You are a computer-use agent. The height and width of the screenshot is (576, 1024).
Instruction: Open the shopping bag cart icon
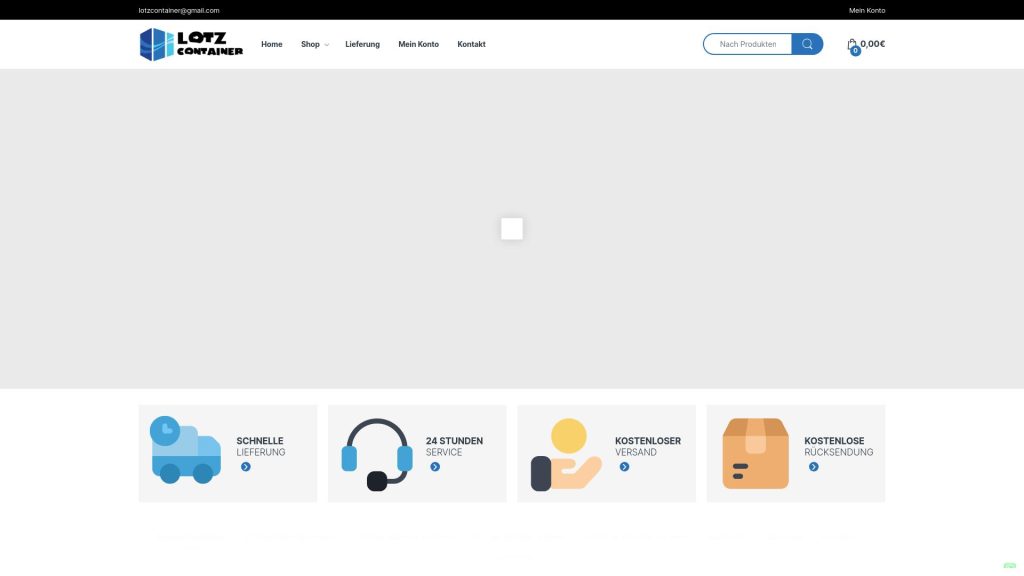(x=852, y=45)
